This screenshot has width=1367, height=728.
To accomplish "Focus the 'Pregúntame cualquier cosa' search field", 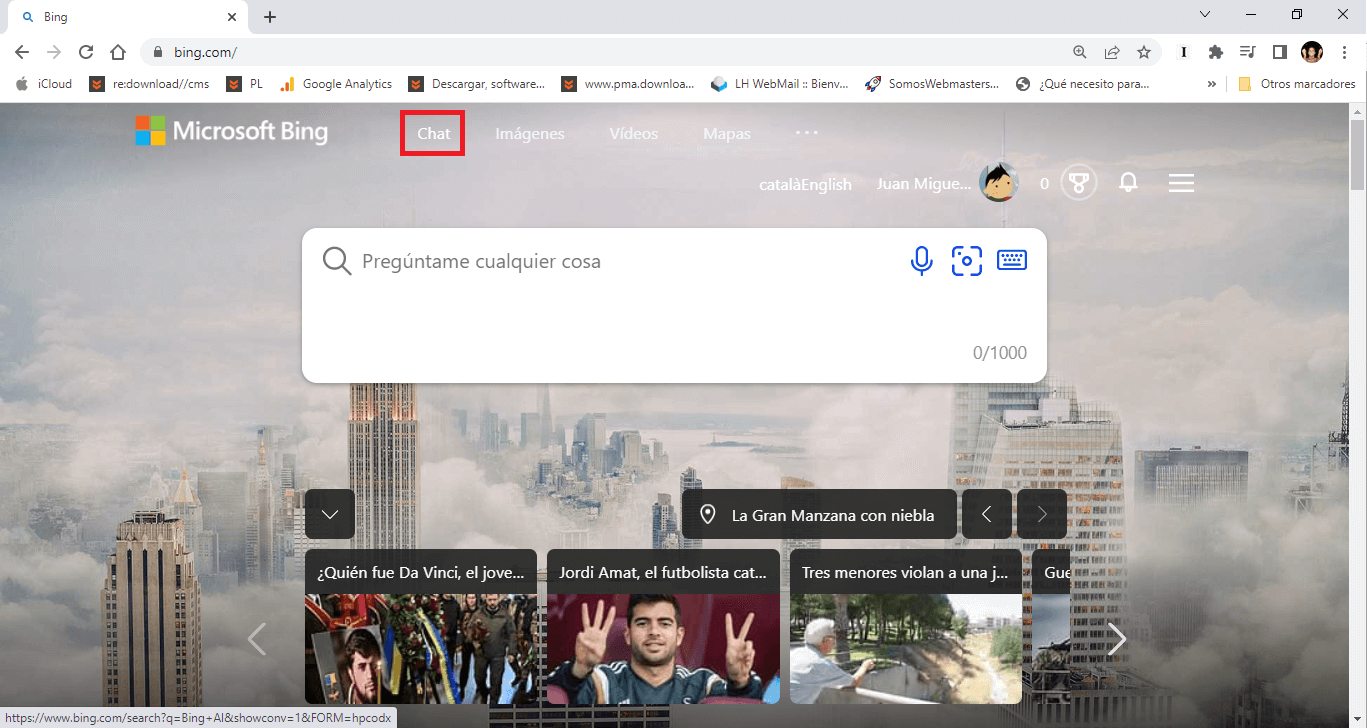I will coord(628,261).
